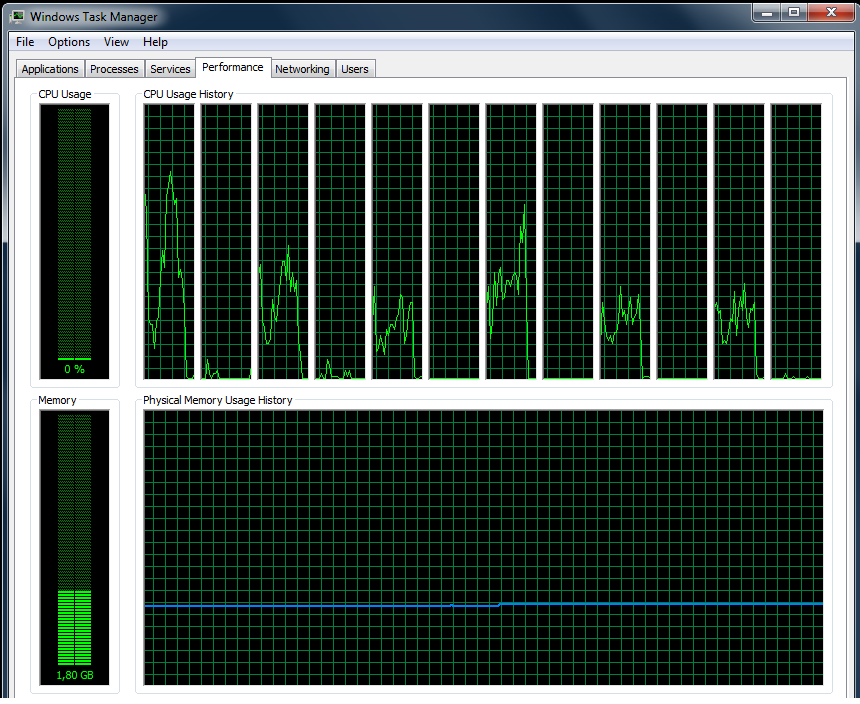Open the View menu
860x704 pixels.
point(116,42)
